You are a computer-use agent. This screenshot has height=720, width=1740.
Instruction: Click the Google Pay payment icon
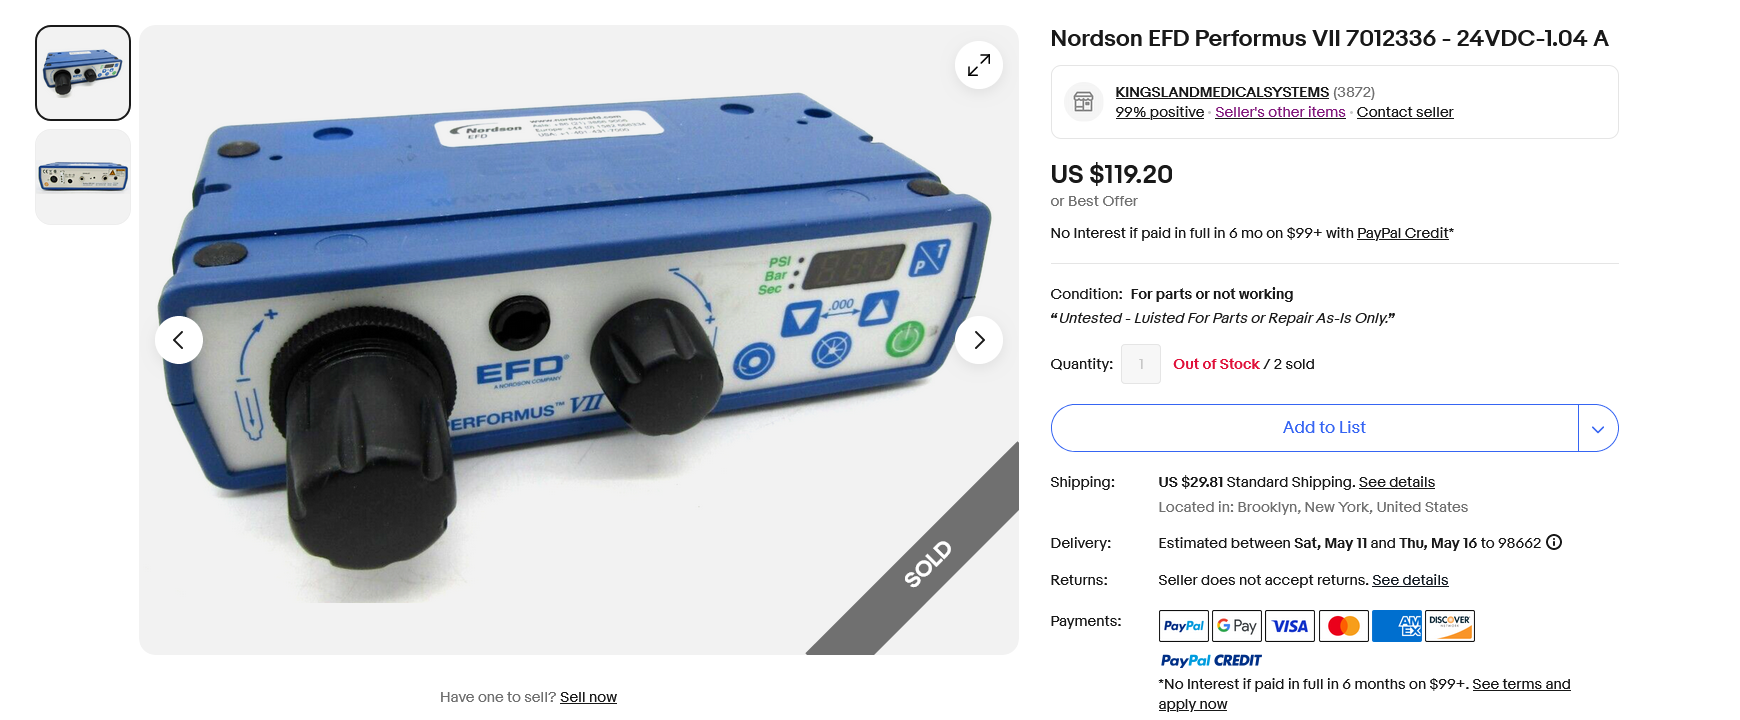[1237, 626]
